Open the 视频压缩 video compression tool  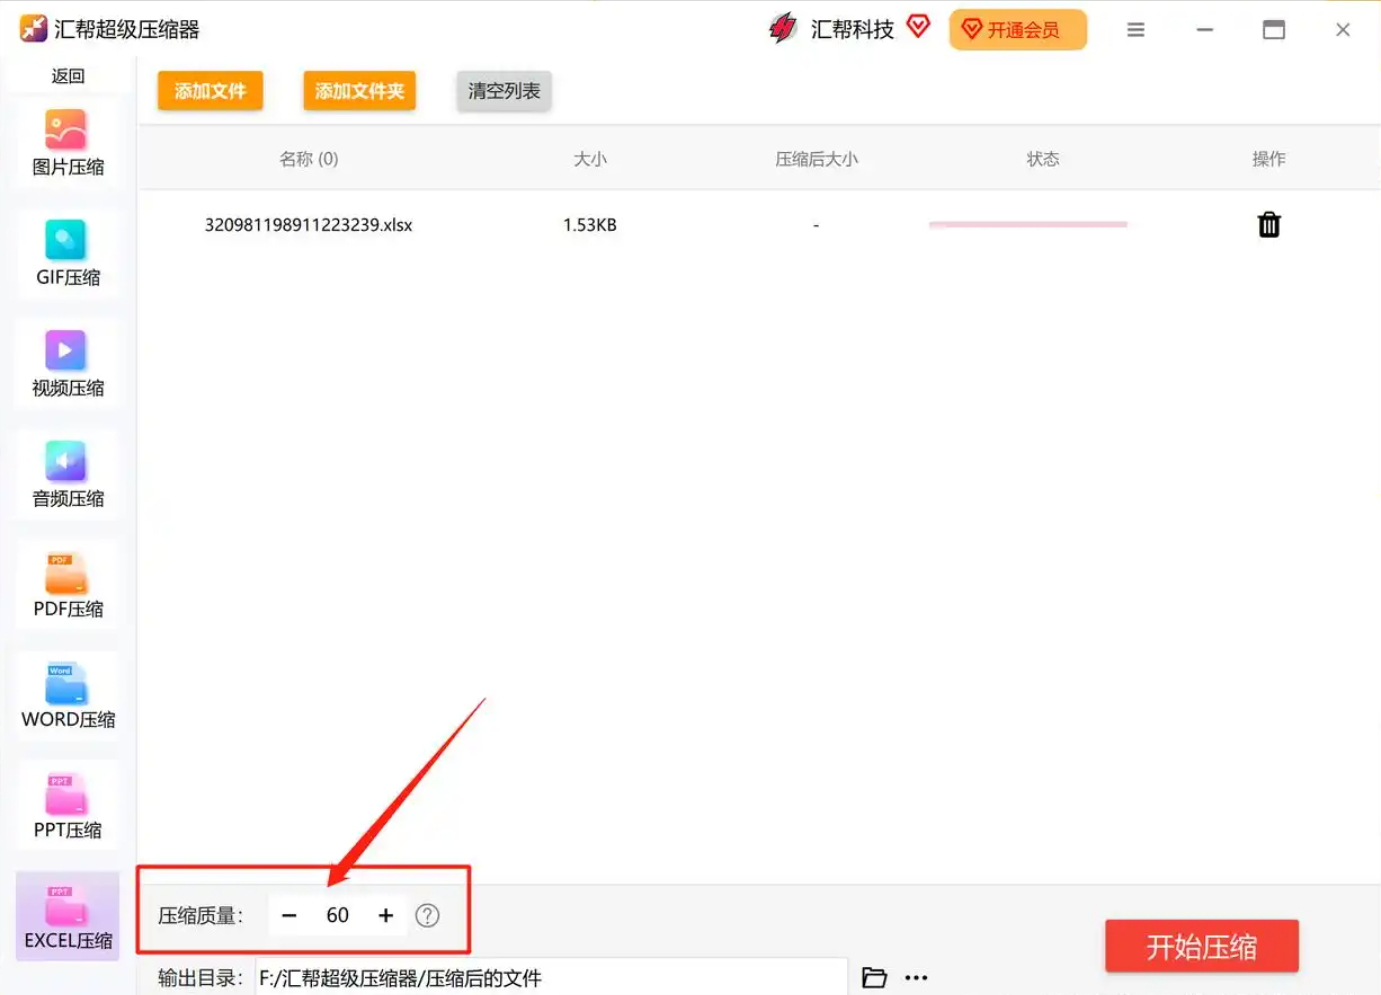68,364
